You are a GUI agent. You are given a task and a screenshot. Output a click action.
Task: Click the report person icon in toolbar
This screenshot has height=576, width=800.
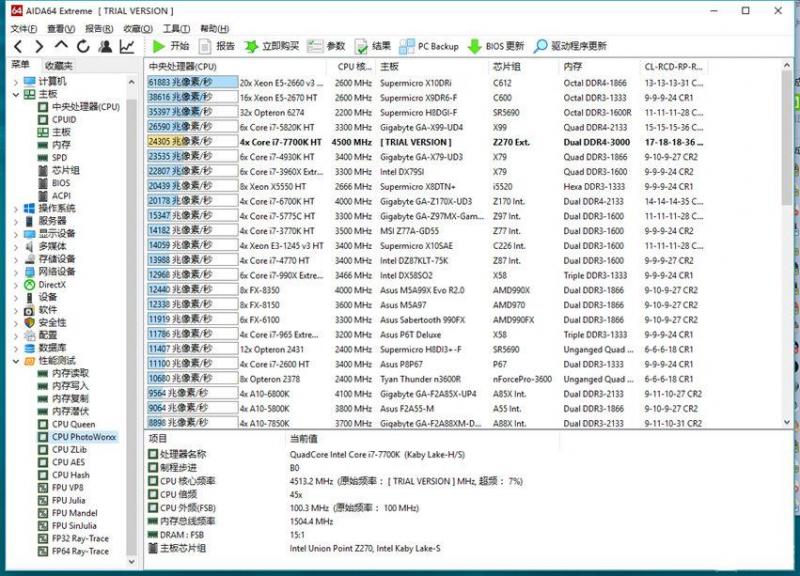click(x=106, y=46)
